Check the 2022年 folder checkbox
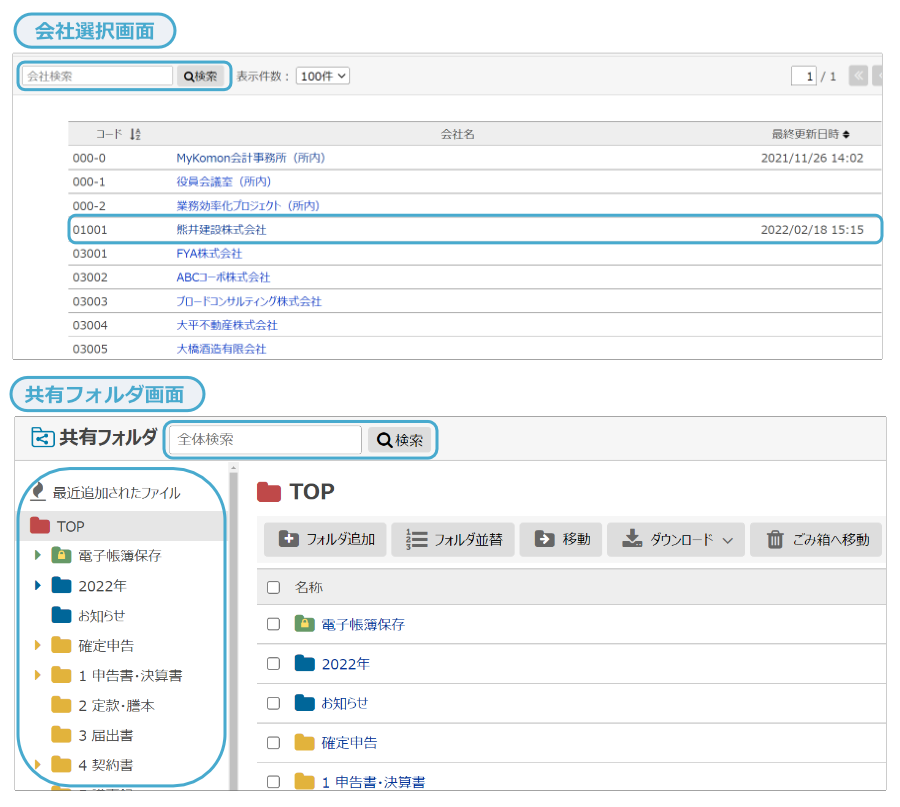900x807 pixels. (273, 664)
